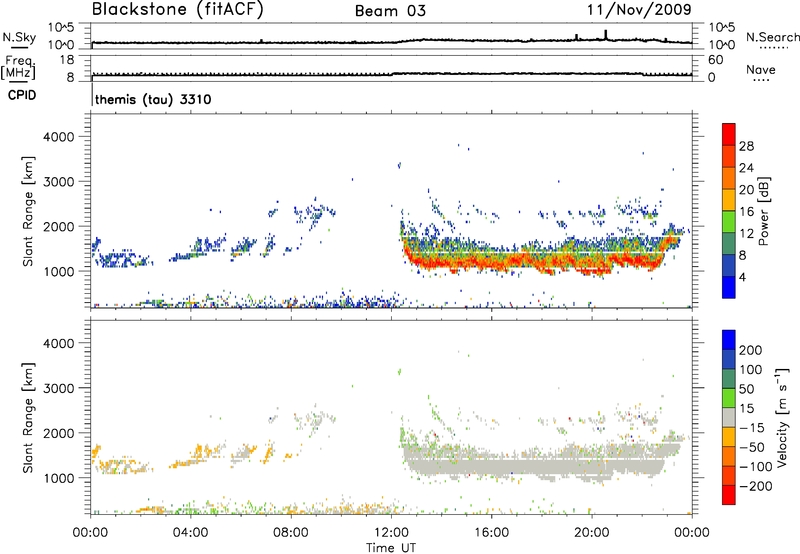Click the '08:00' time axis tick label
The image size is (800, 554).
coord(291,533)
